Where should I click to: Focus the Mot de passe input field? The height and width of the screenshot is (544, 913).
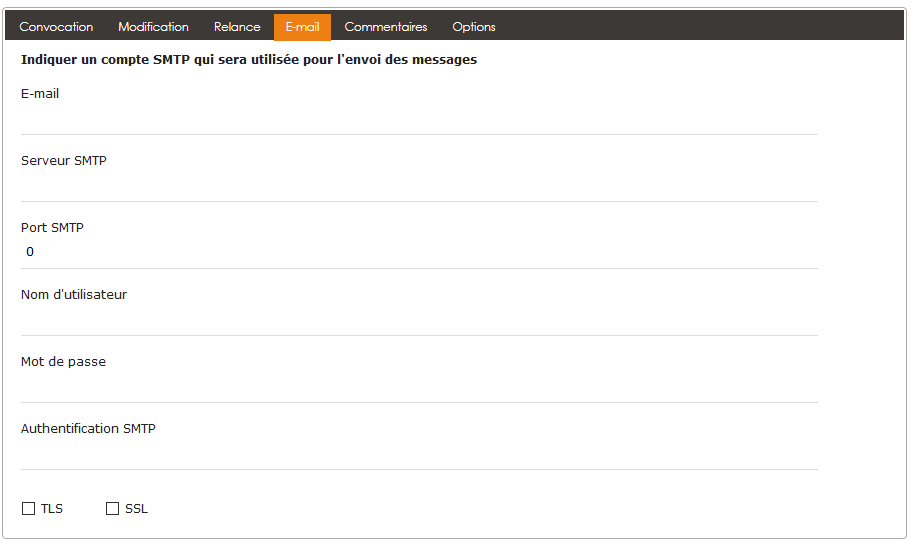(419, 387)
